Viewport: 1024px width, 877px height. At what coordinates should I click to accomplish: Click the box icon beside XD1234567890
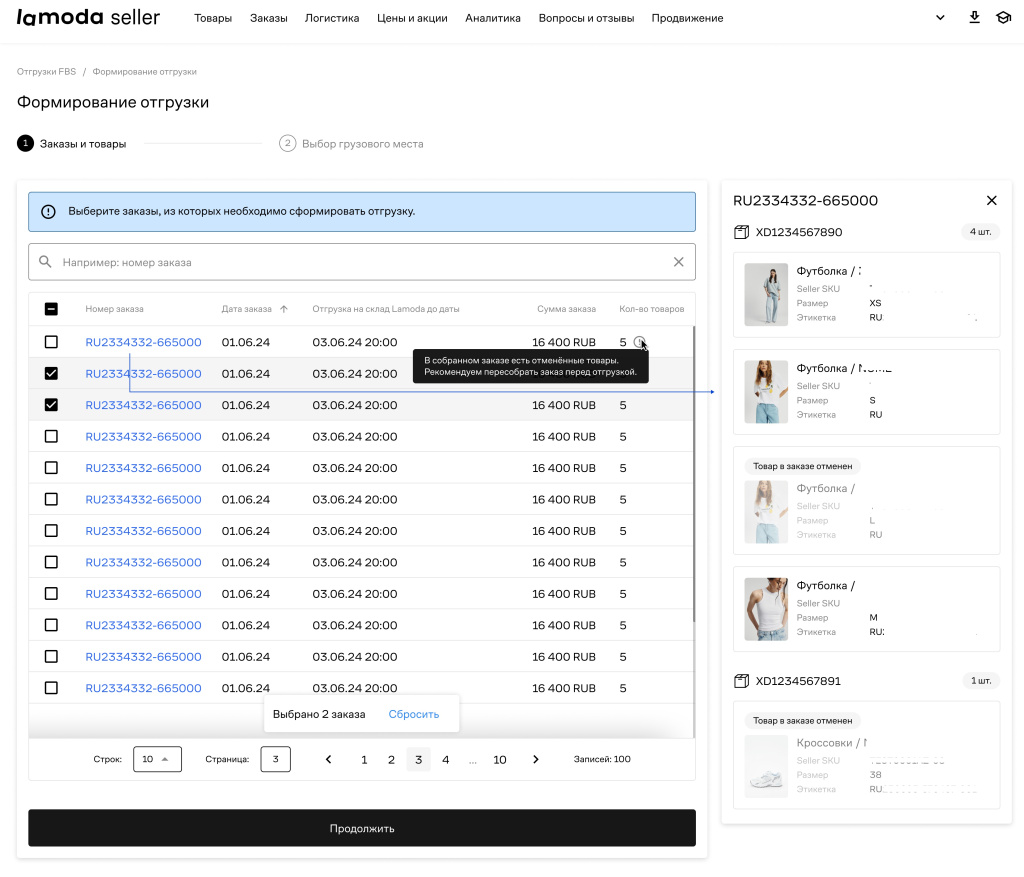[741, 232]
